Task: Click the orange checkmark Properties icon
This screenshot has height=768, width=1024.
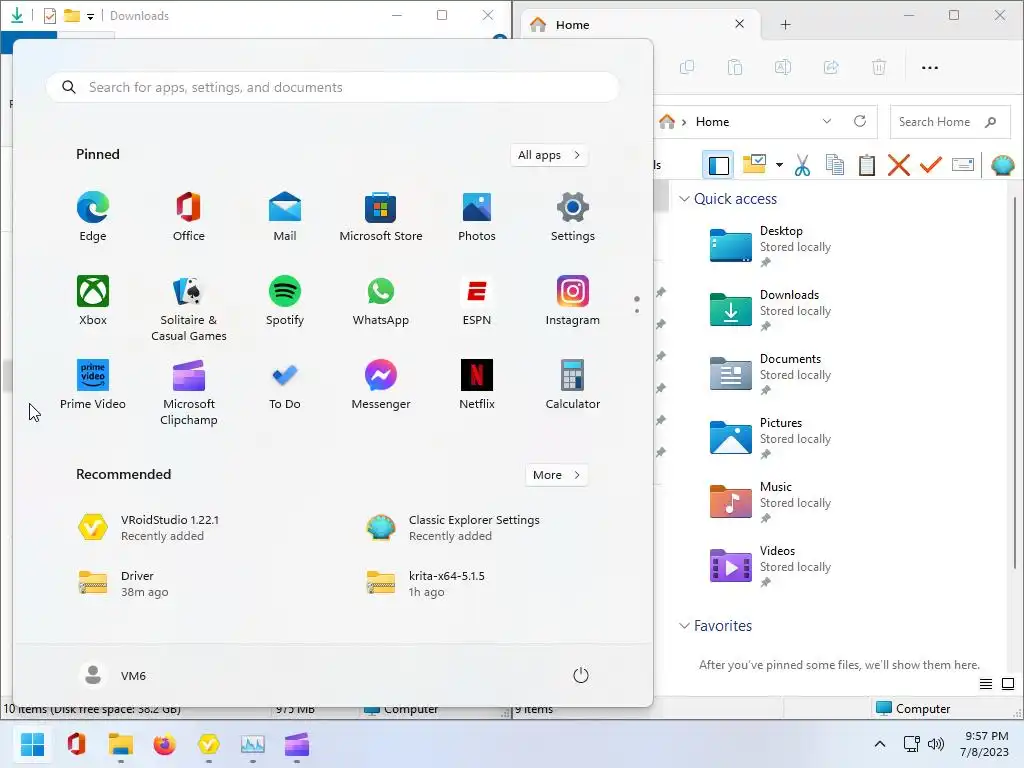Action: click(931, 165)
